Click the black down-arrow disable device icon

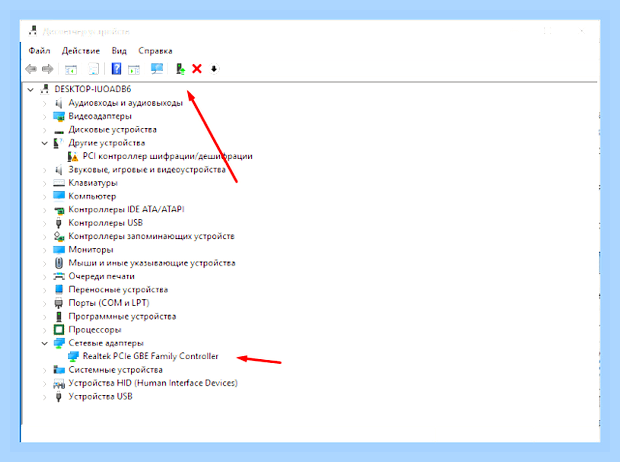214,69
